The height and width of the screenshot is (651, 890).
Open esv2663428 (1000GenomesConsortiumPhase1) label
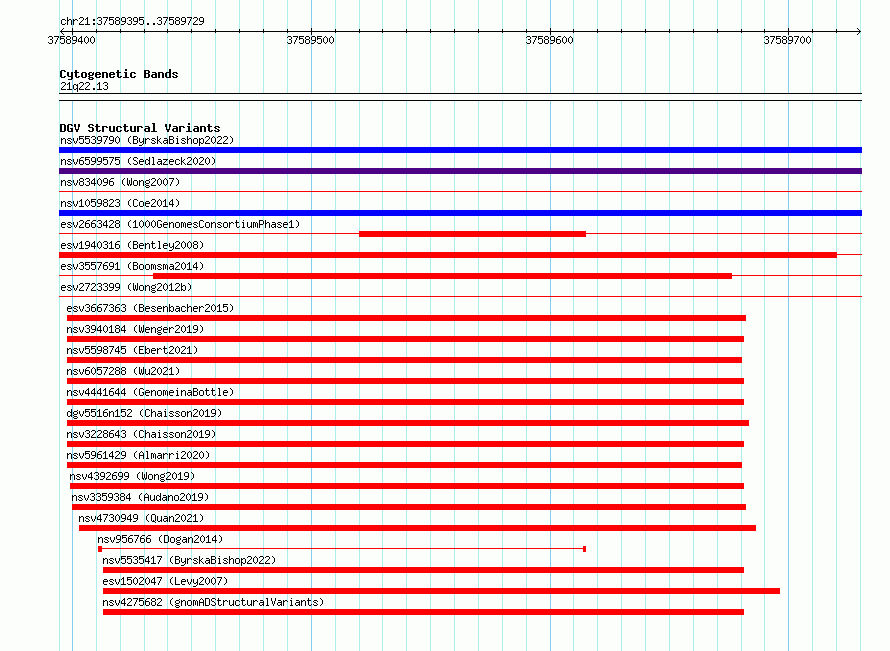click(x=180, y=224)
